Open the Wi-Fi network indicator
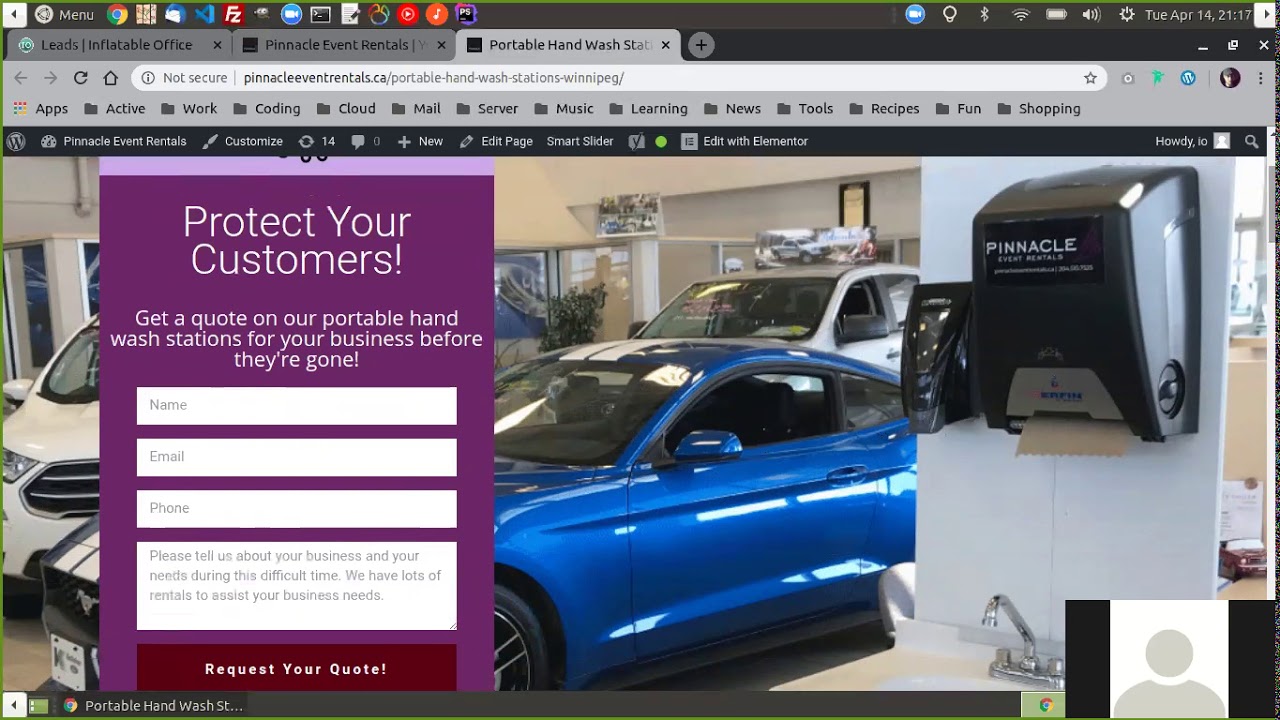This screenshot has height=720, width=1280. pos(1021,14)
